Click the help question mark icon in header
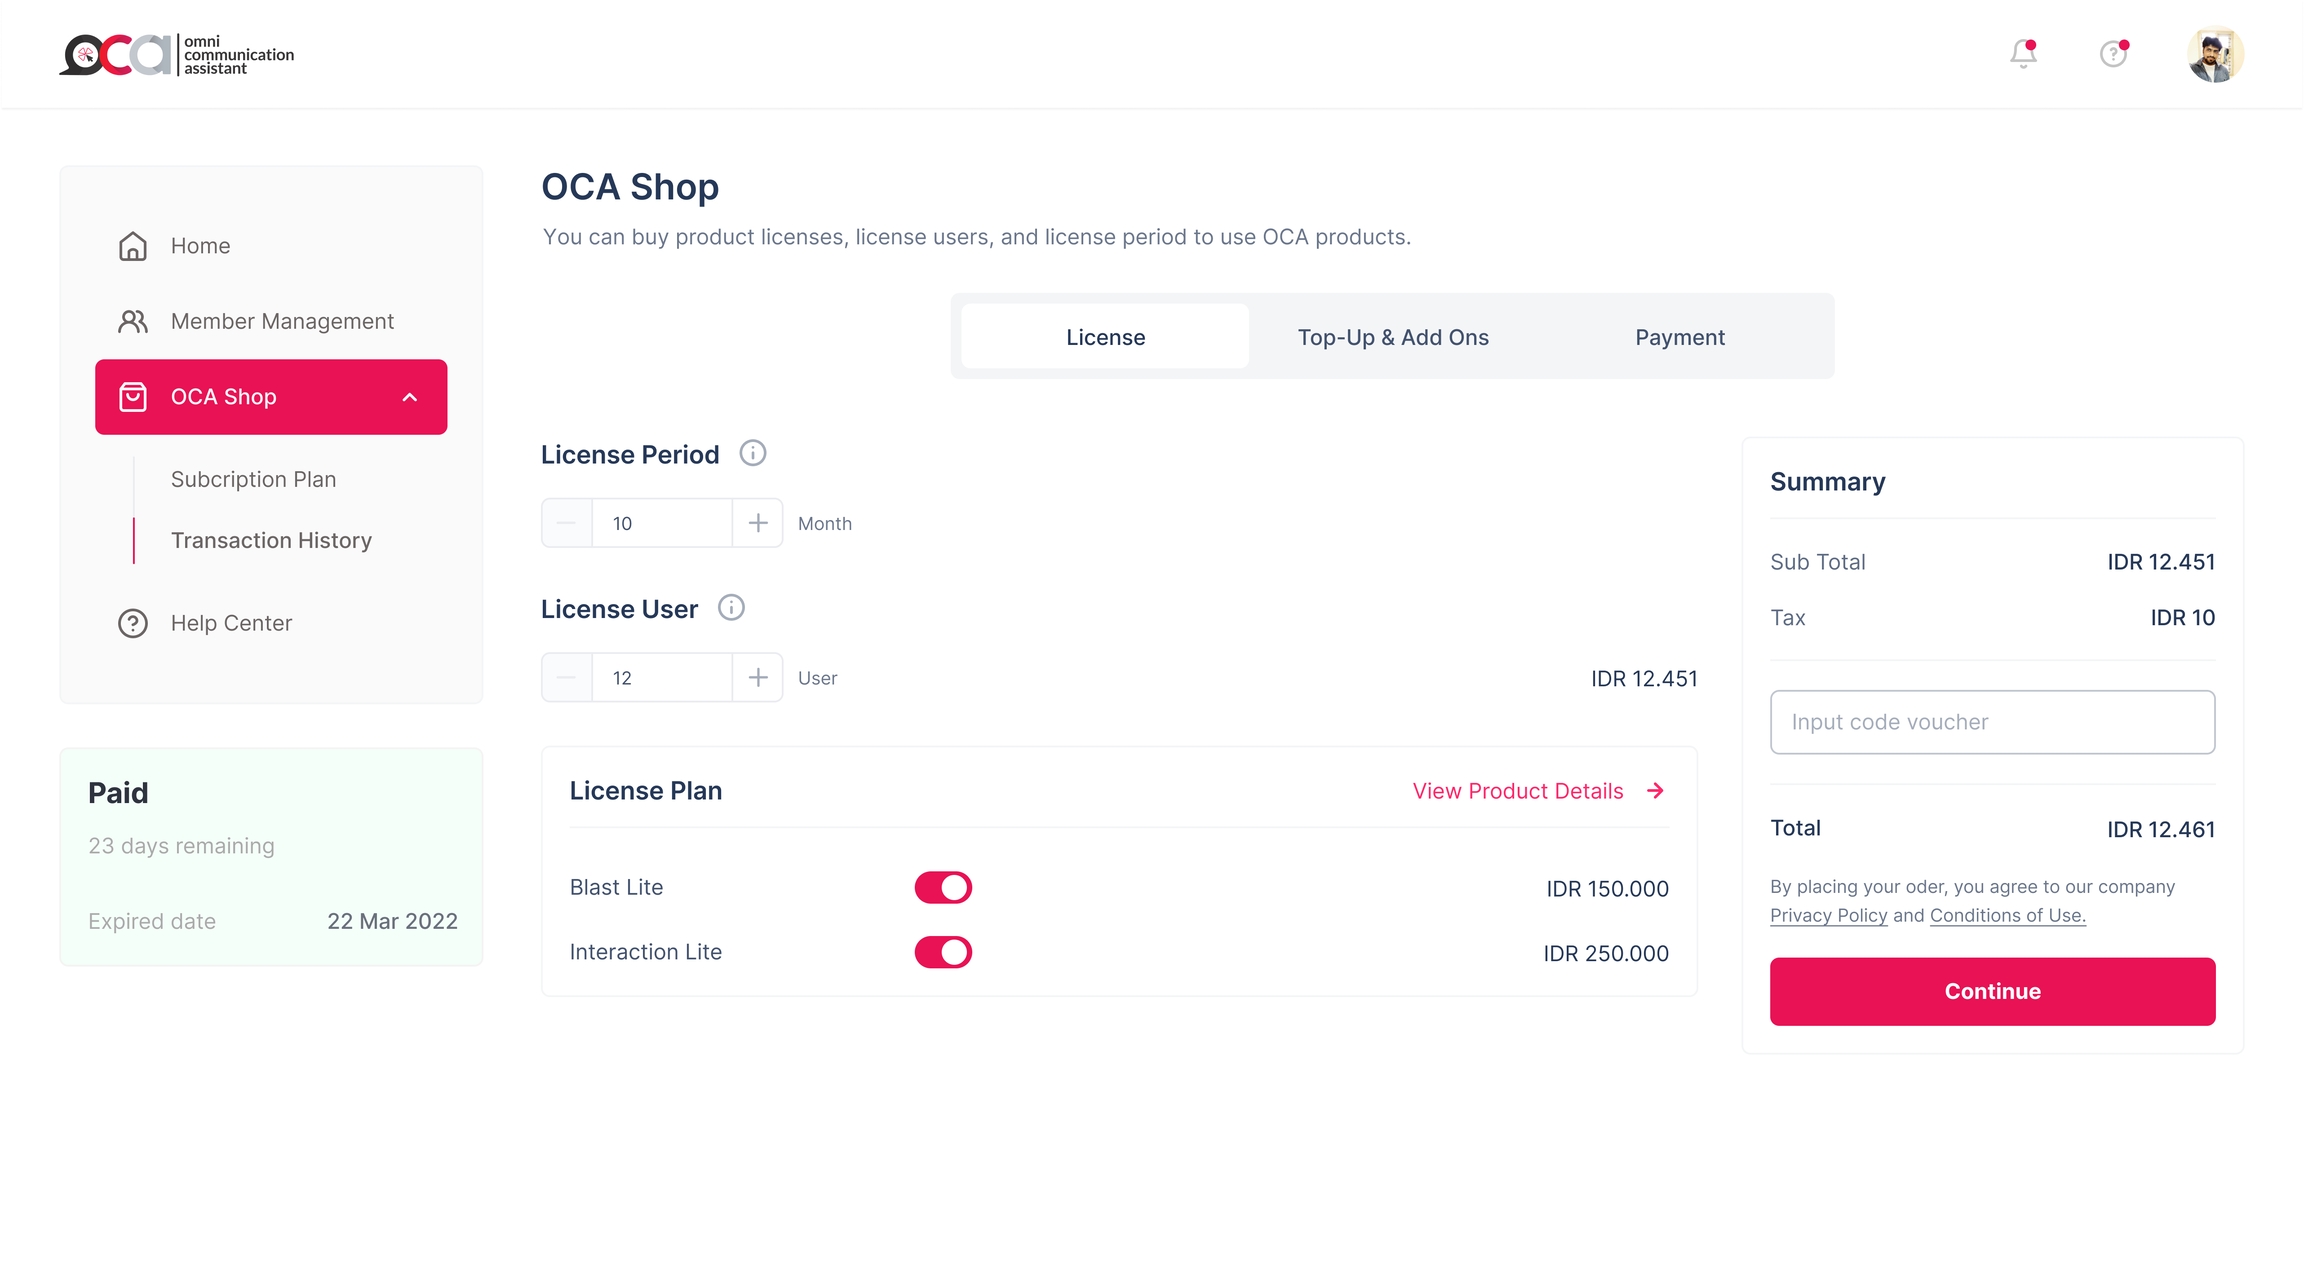The image size is (2304, 1263). (x=2112, y=53)
